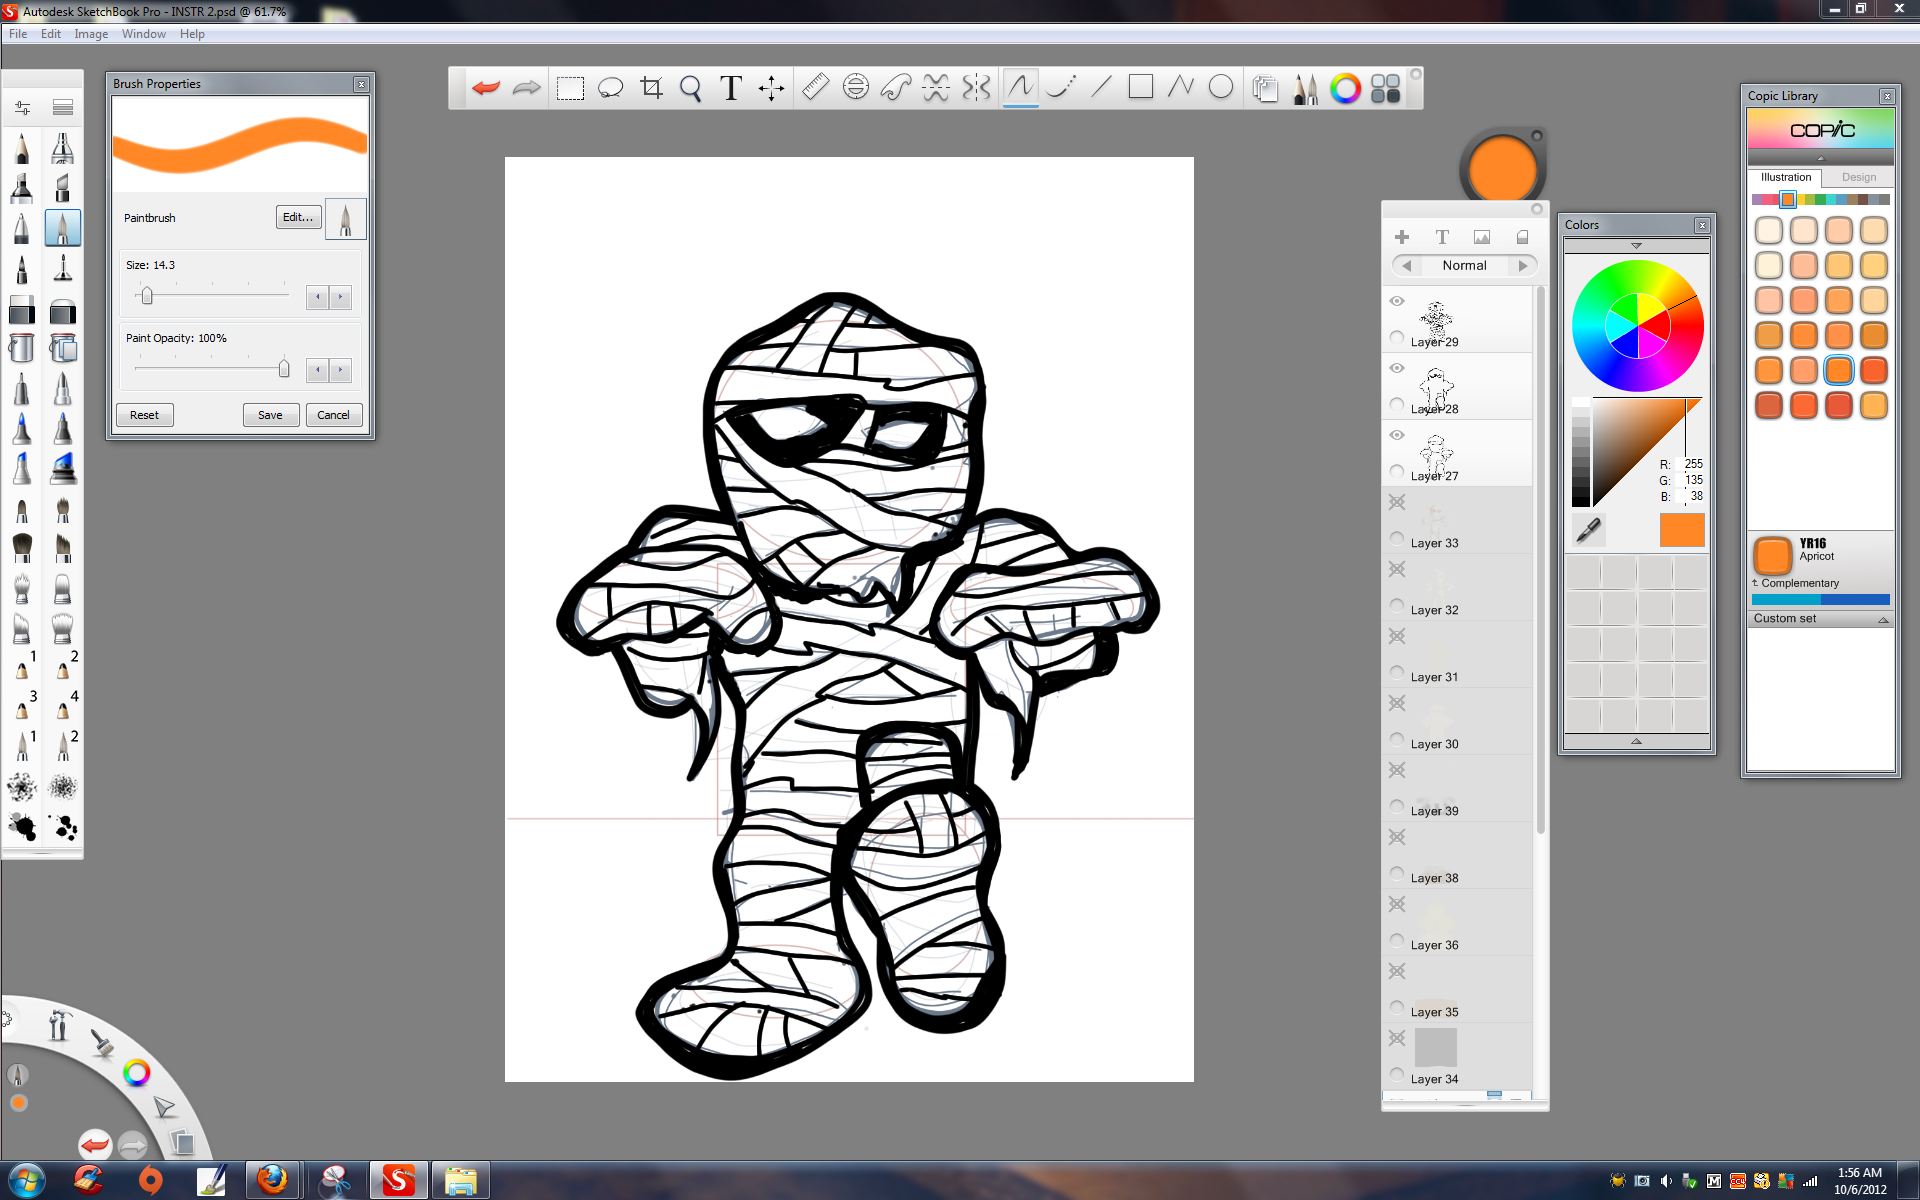Show hidden Layer 33

1397,502
